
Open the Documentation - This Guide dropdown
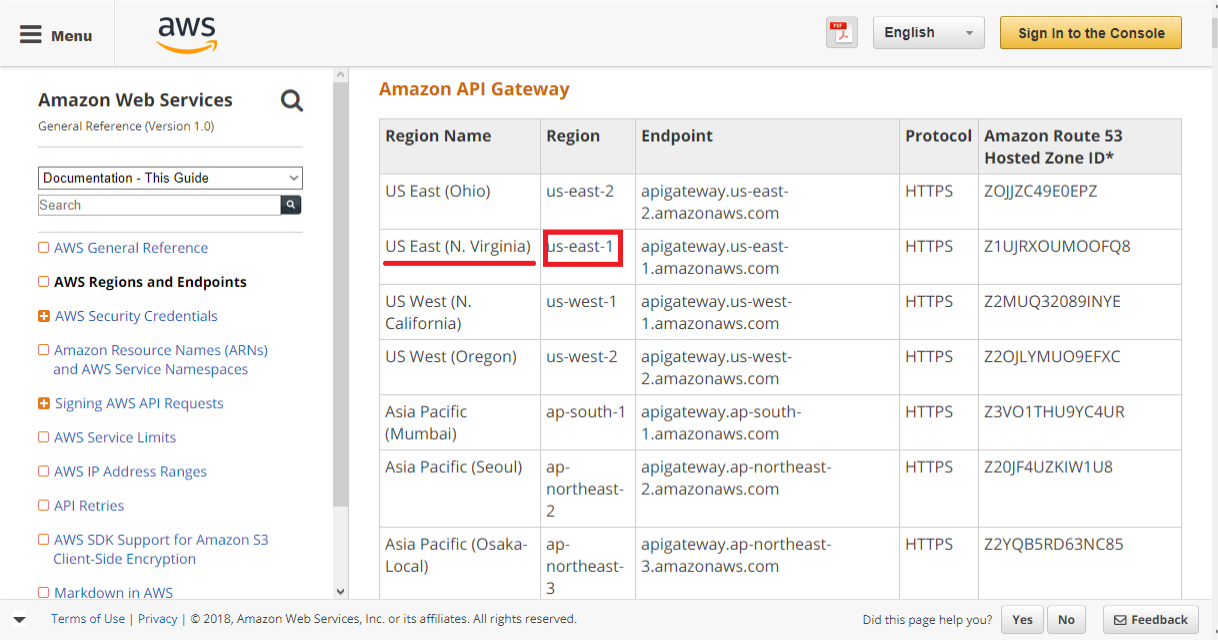170,178
